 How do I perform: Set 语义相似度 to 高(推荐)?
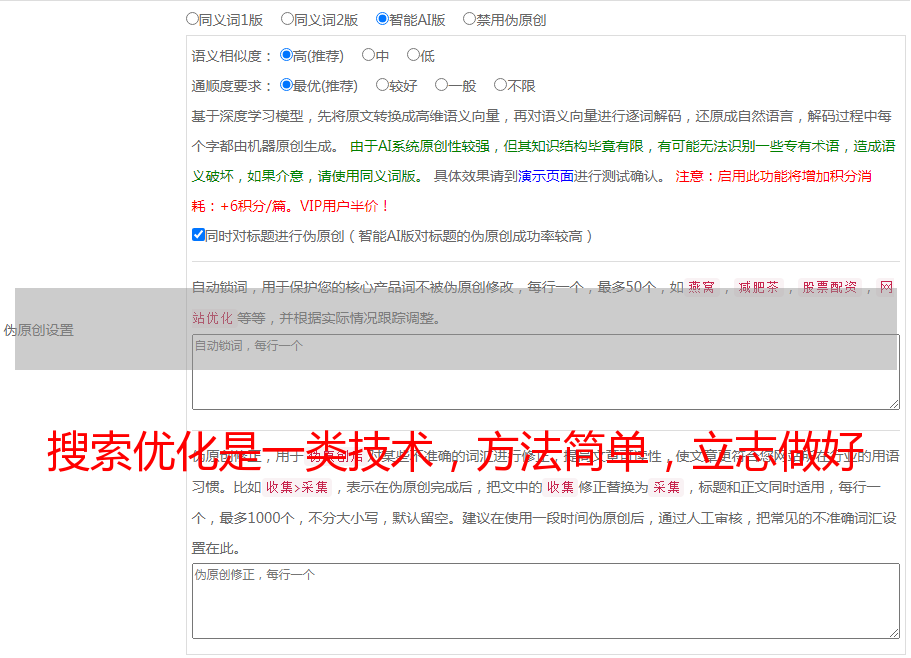coord(286,56)
